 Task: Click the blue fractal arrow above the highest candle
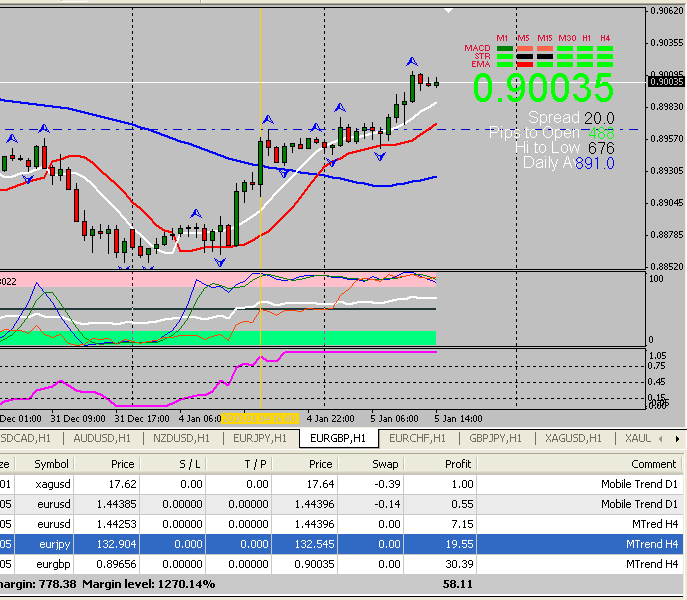pos(411,62)
